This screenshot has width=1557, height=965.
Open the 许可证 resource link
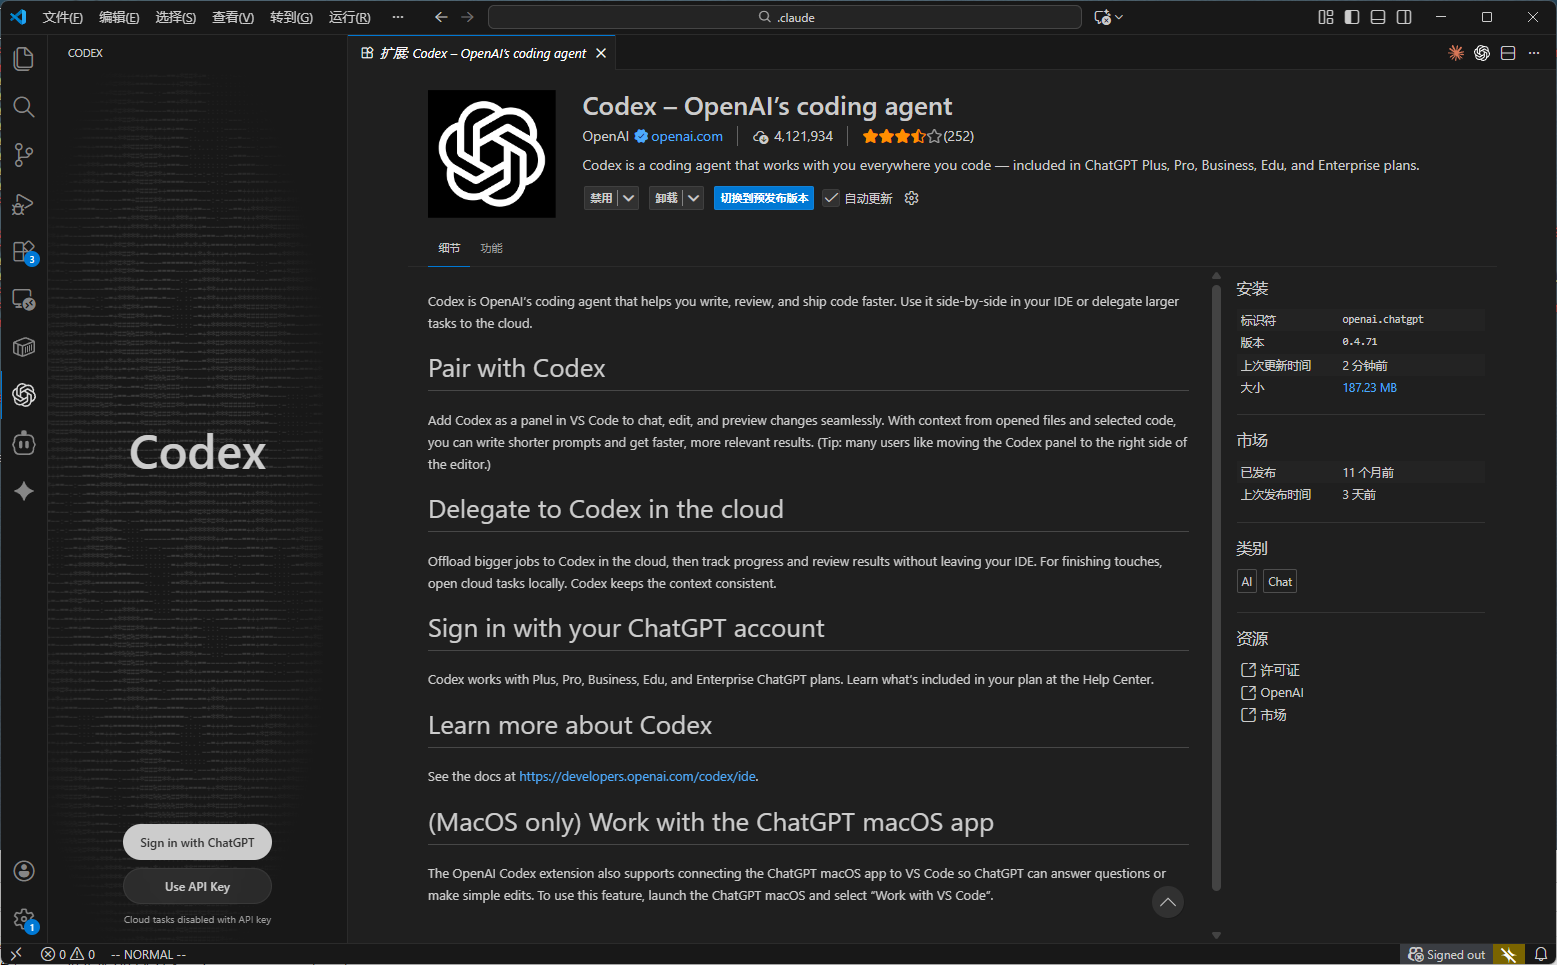[x=1270, y=670]
